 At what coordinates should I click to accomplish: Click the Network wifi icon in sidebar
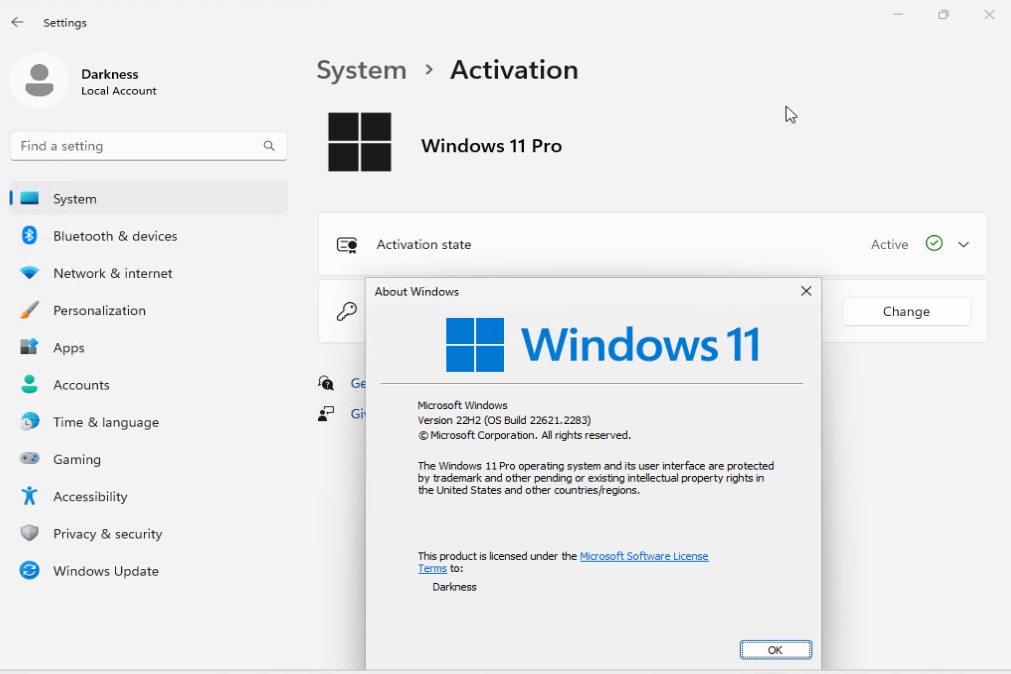point(29,273)
